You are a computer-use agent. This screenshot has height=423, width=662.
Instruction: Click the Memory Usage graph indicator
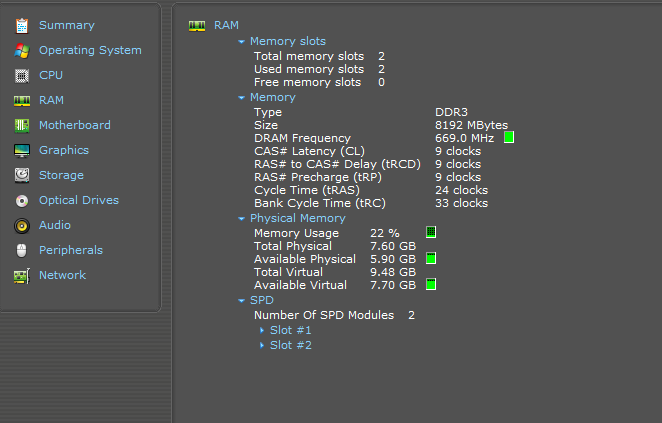tap(431, 232)
